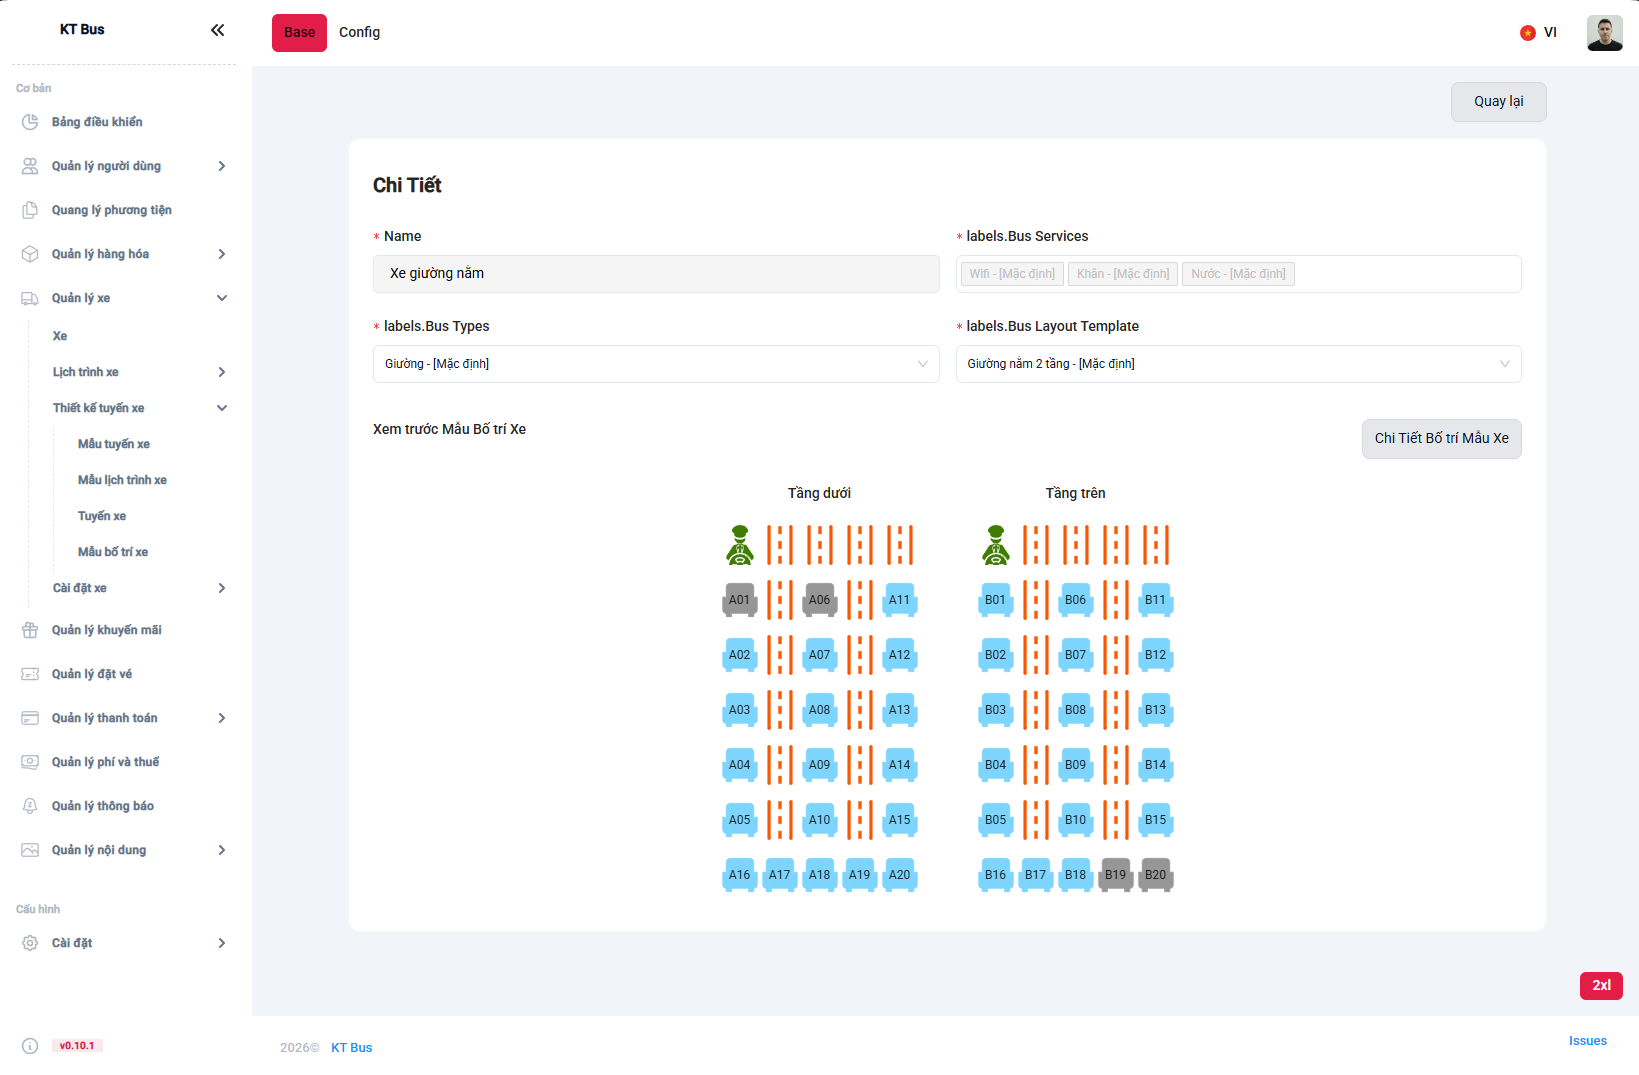Click the driver icon in Tầng dưới
Image resolution: width=1639 pixels, height=1075 pixels.
tap(739, 545)
